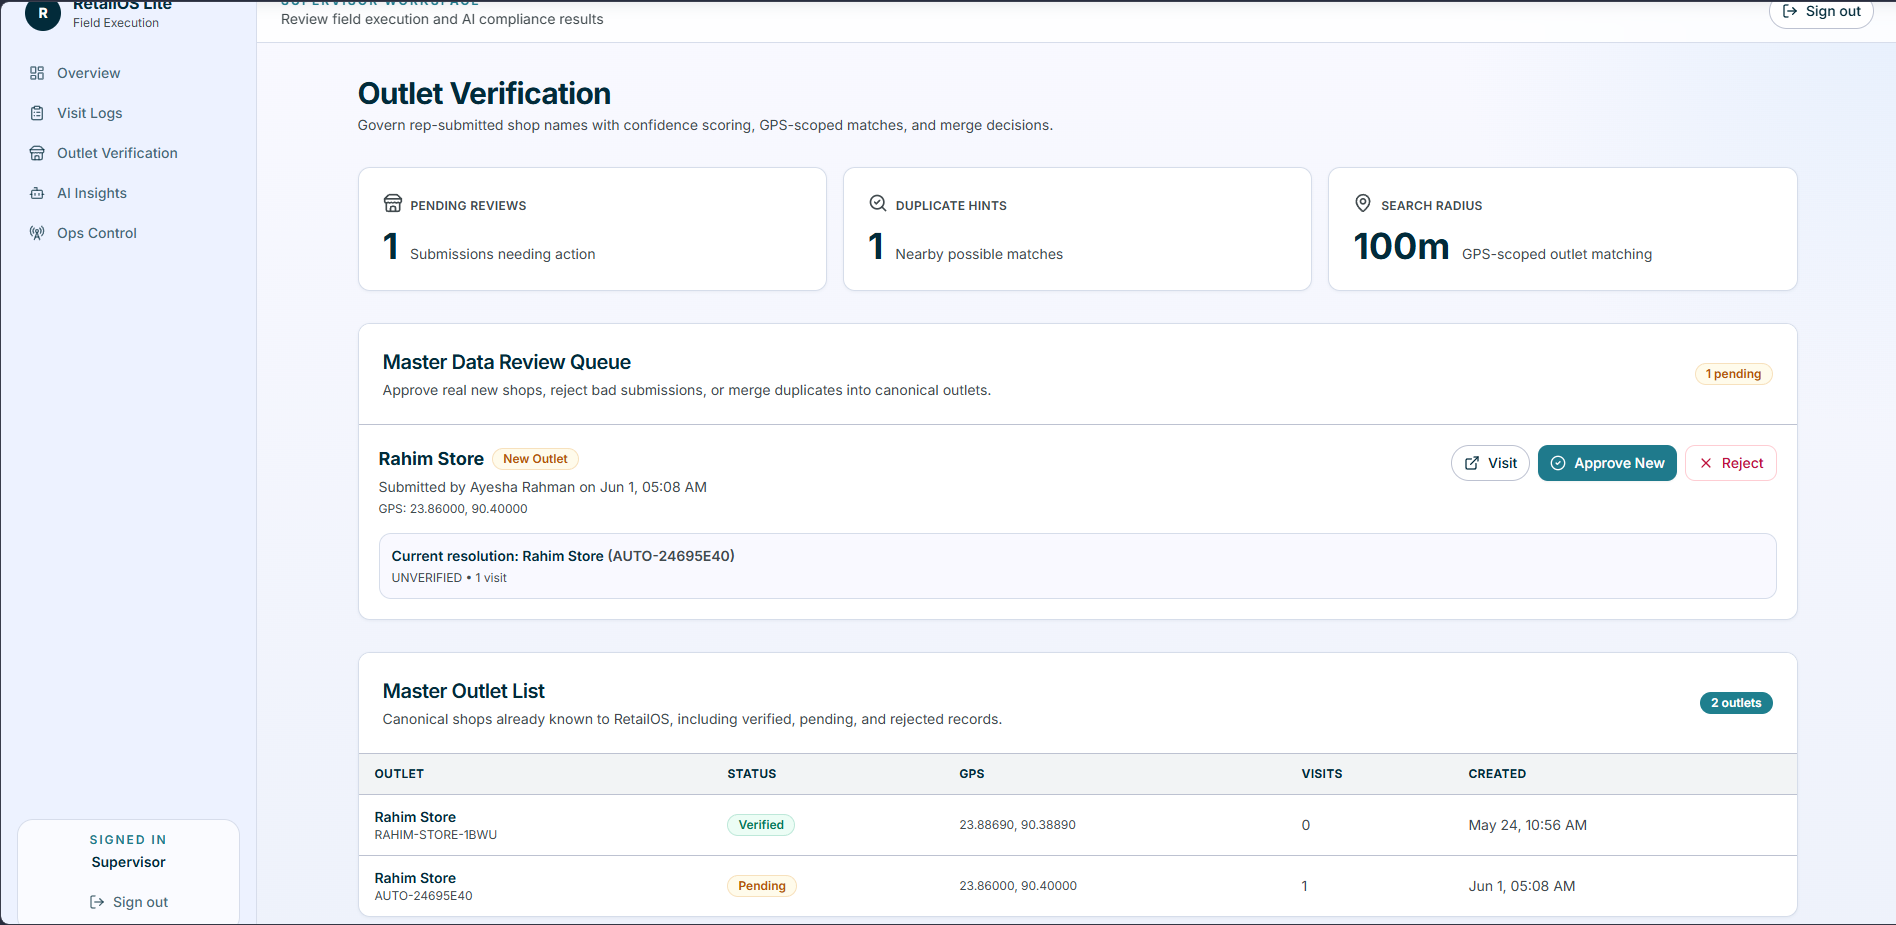Click the external-link icon in Visit button
The width and height of the screenshot is (1896, 925).
(1472, 463)
